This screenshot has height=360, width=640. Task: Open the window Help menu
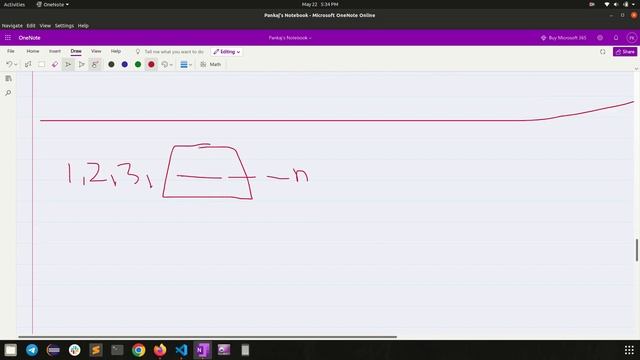click(x=83, y=26)
